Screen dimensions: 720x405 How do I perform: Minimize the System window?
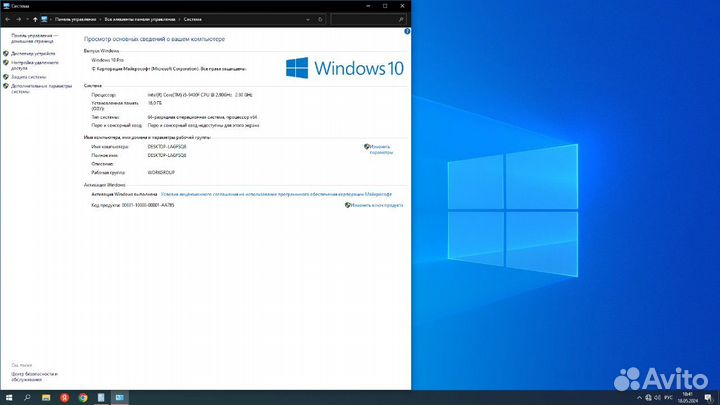coord(368,6)
